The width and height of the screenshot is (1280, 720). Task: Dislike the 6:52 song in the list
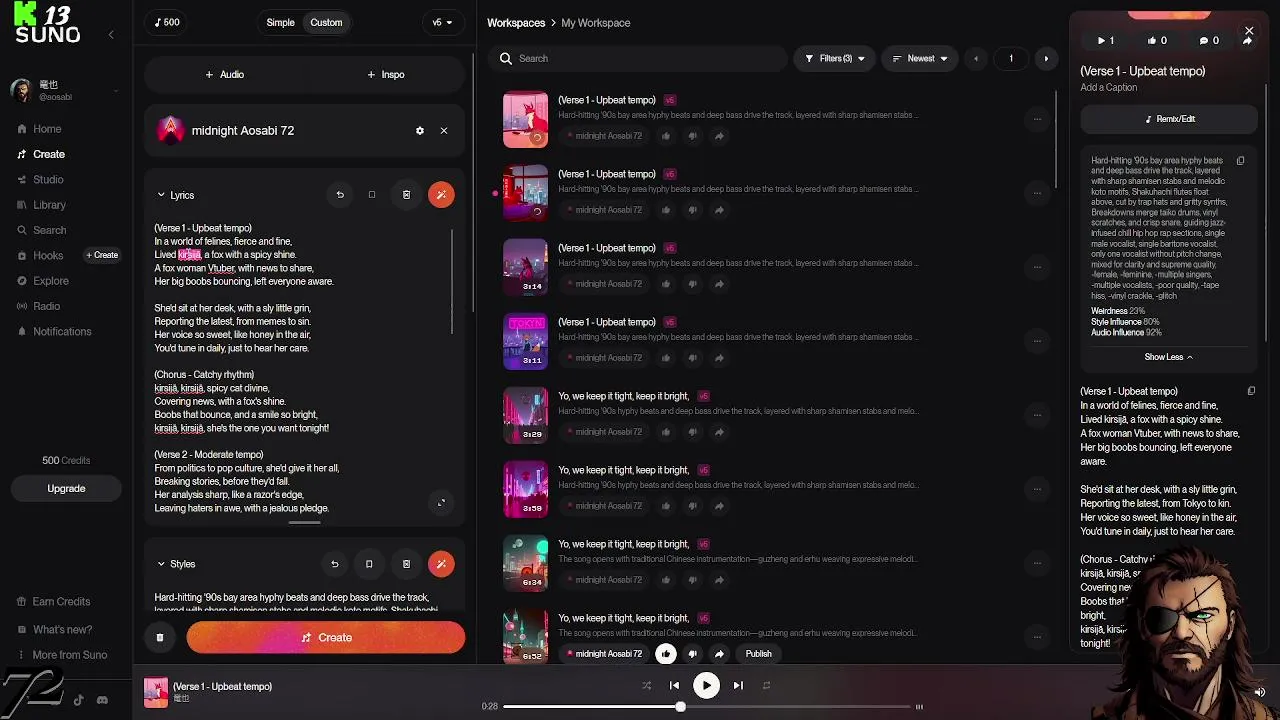click(x=693, y=654)
